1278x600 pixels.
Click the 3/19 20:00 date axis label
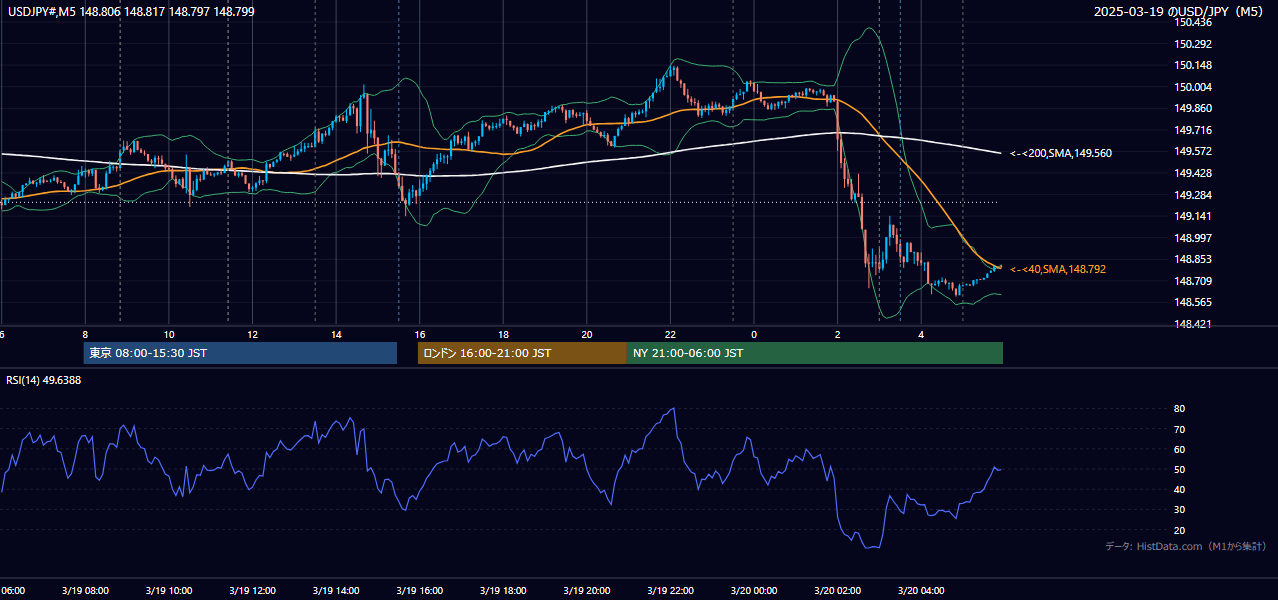click(586, 591)
